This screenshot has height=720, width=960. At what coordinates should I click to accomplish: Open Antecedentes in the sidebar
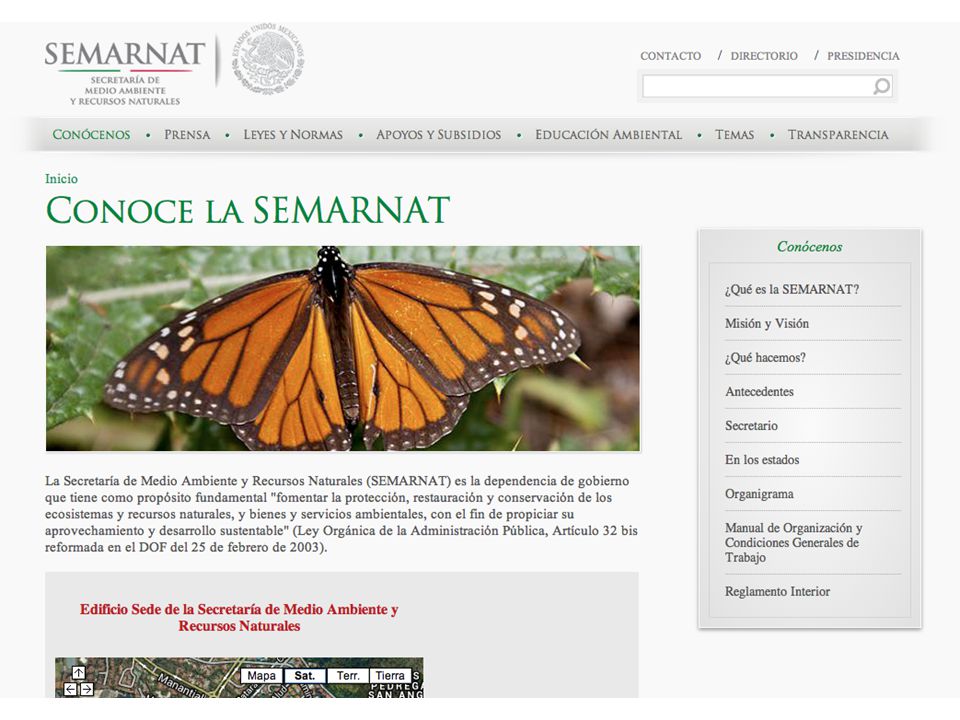click(x=759, y=392)
